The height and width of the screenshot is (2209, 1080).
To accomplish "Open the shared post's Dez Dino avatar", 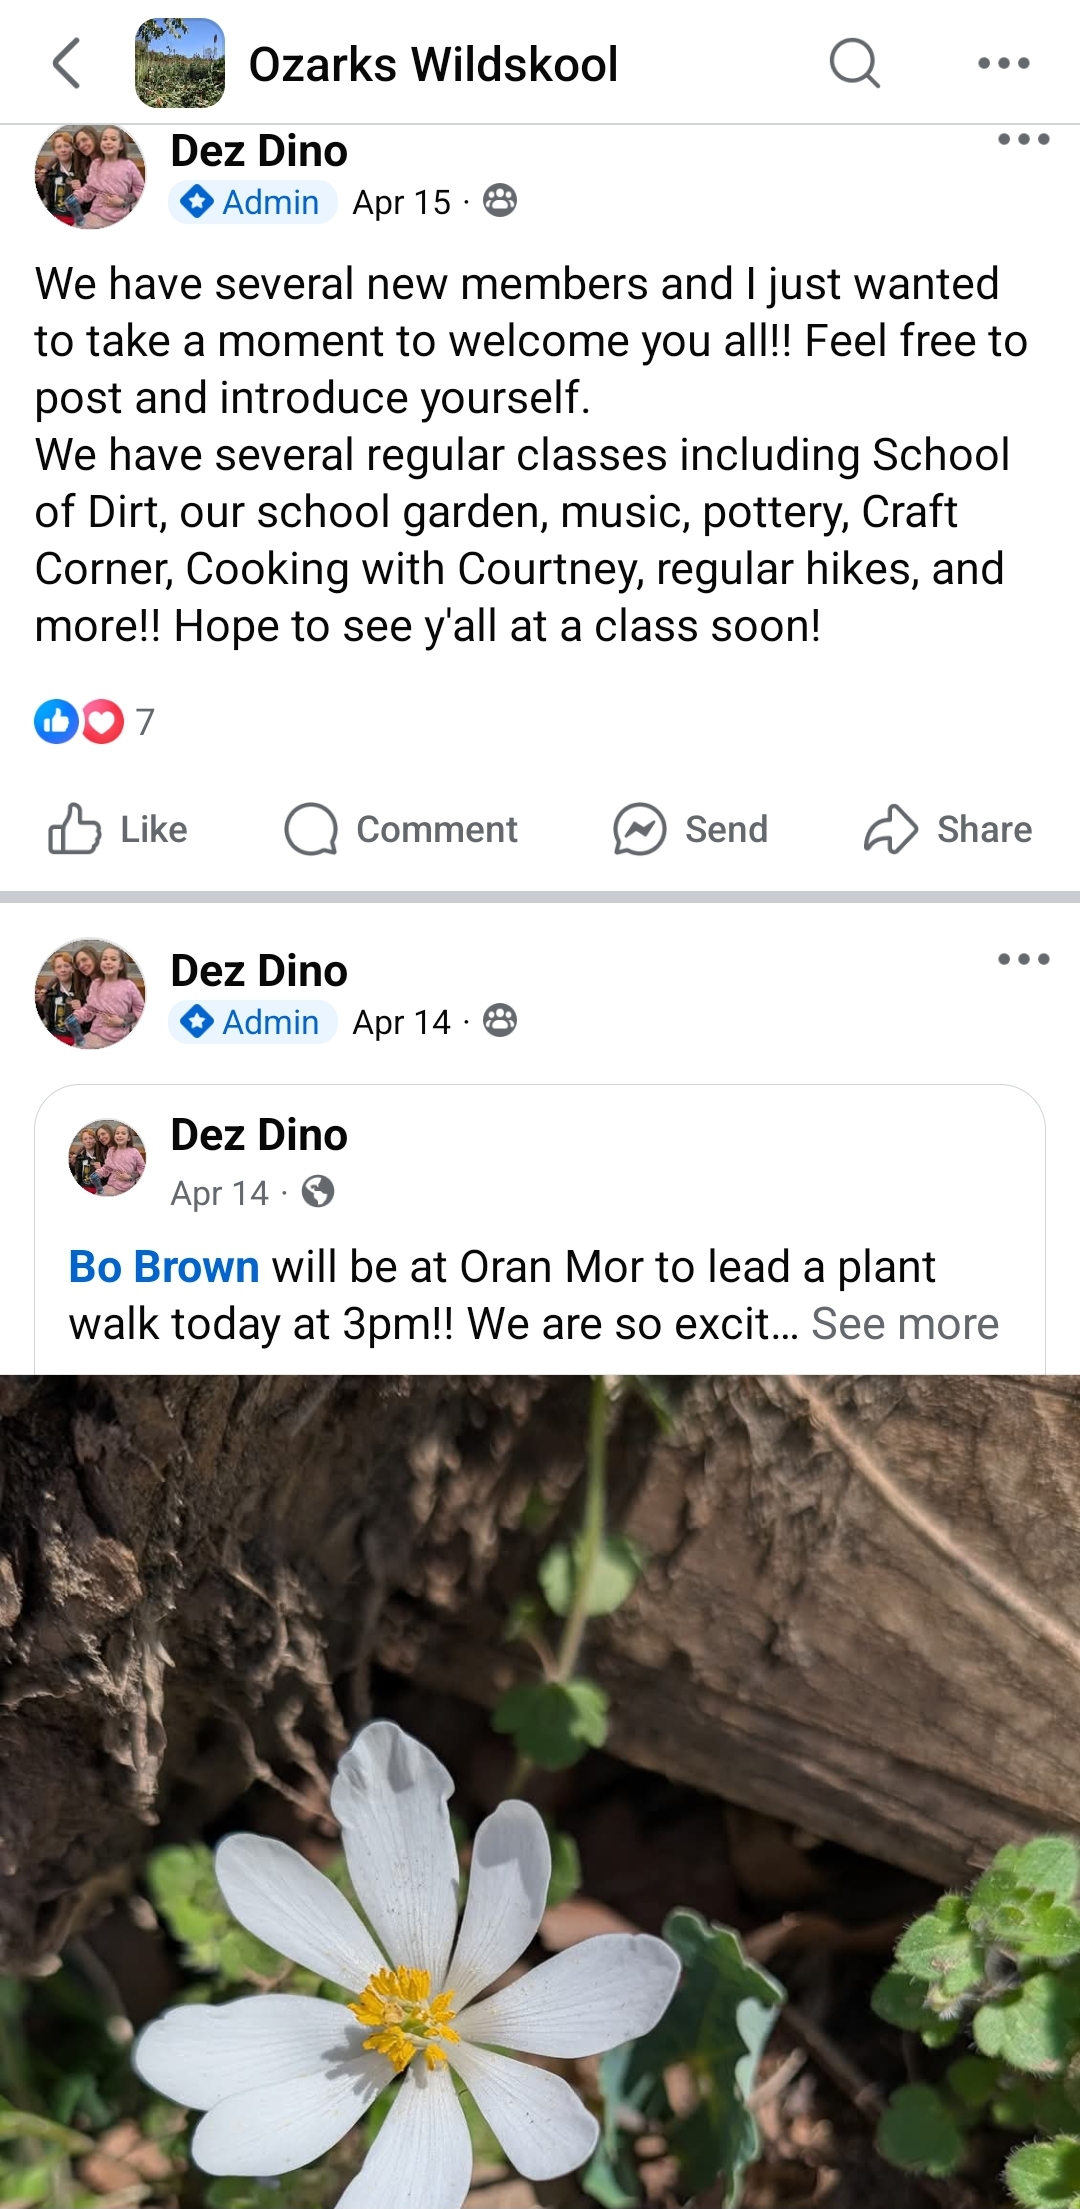I will [x=107, y=1157].
